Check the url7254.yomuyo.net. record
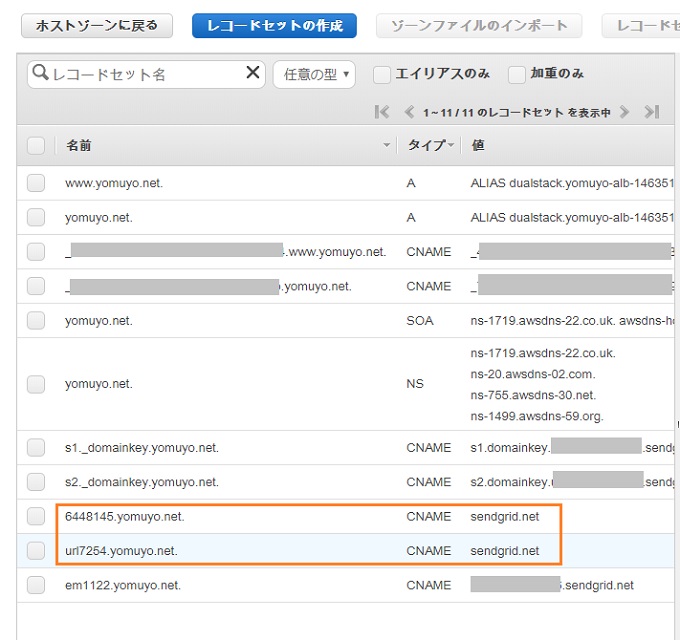The width and height of the screenshot is (680, 640). pos(36,551)
